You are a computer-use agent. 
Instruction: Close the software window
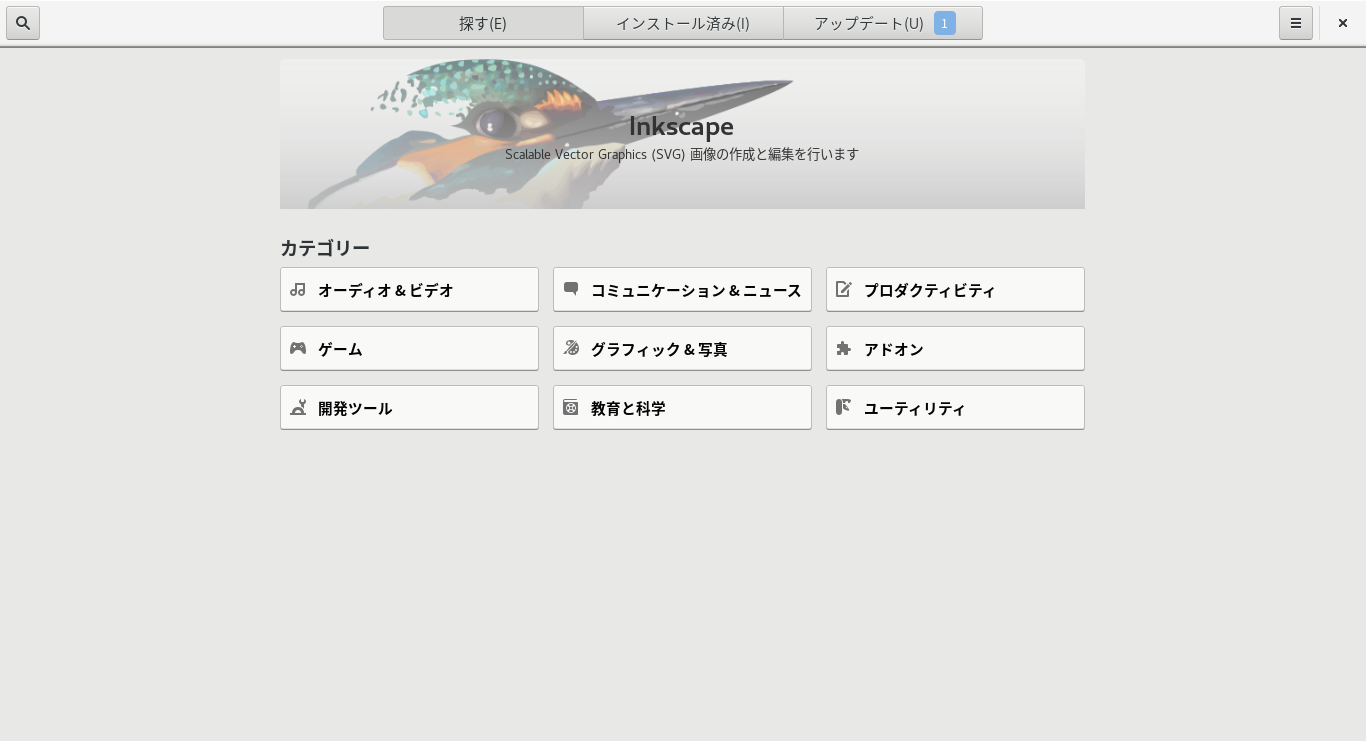click(1343, 23)
